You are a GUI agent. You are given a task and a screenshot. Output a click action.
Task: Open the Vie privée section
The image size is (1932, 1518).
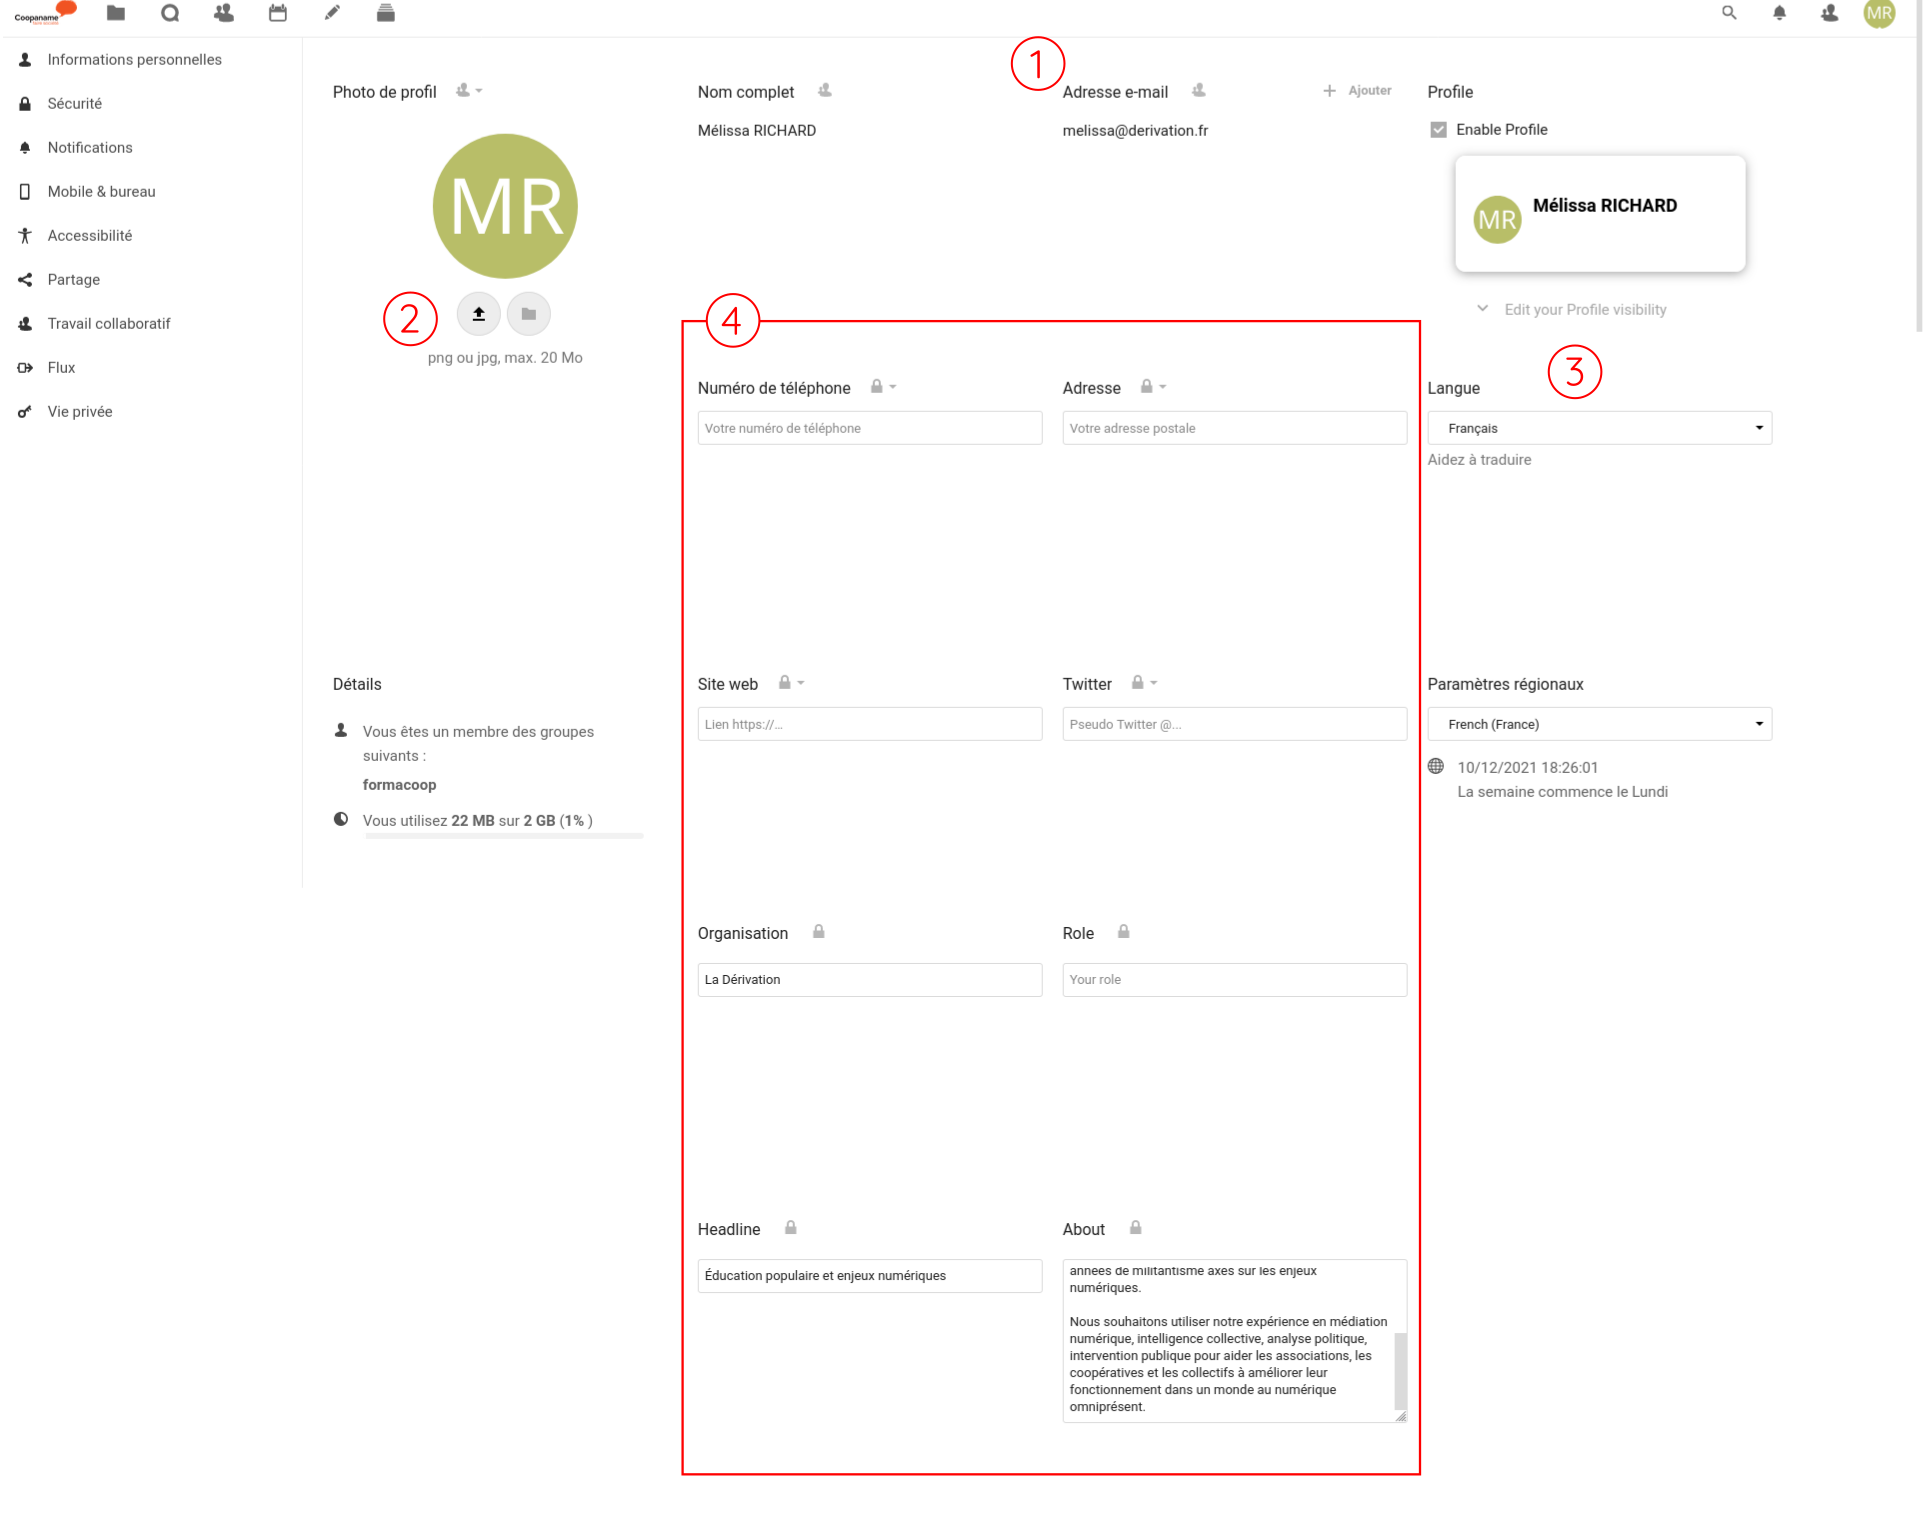coord(80,412)
